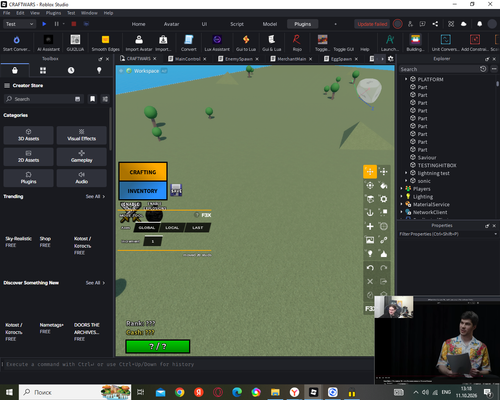Image resolution: width=500 pixels, height=400 pixels.
Task: Open the Rojo plugin
Action: coord(297,43)
